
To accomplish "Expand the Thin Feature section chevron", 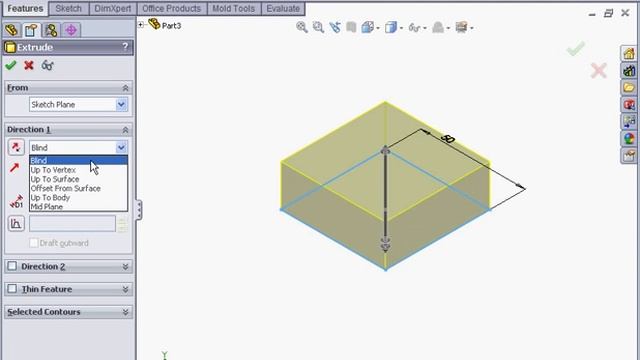I will tap(125, 289).
